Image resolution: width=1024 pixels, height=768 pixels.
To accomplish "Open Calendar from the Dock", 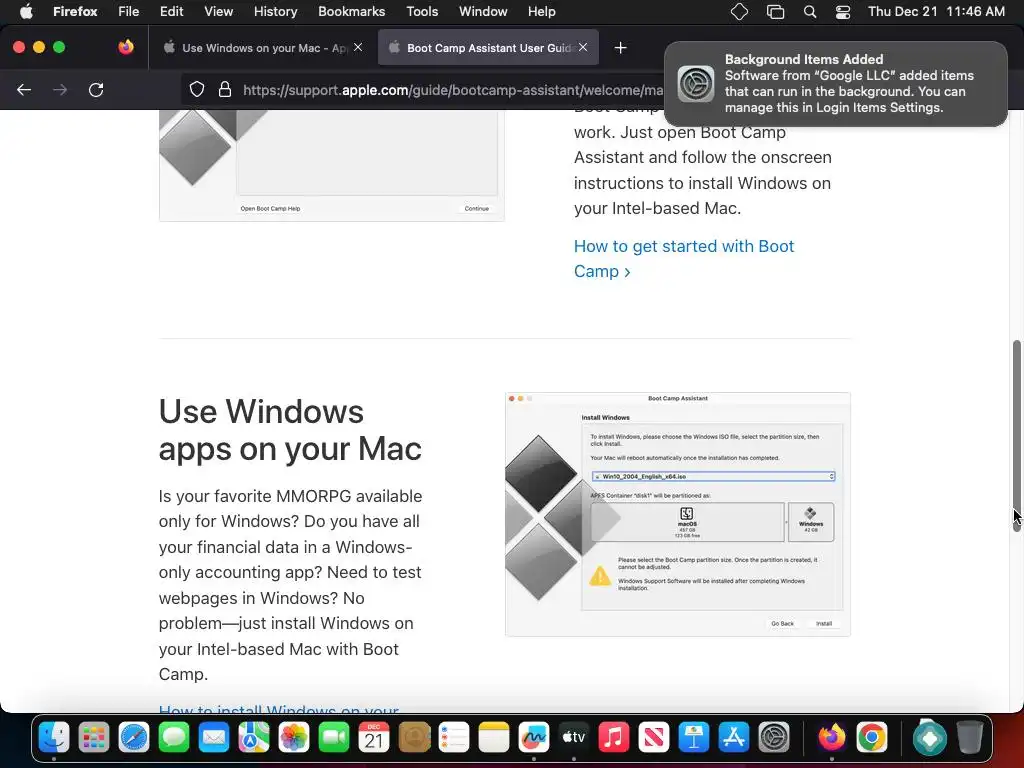I will click(x=374, y=738).
